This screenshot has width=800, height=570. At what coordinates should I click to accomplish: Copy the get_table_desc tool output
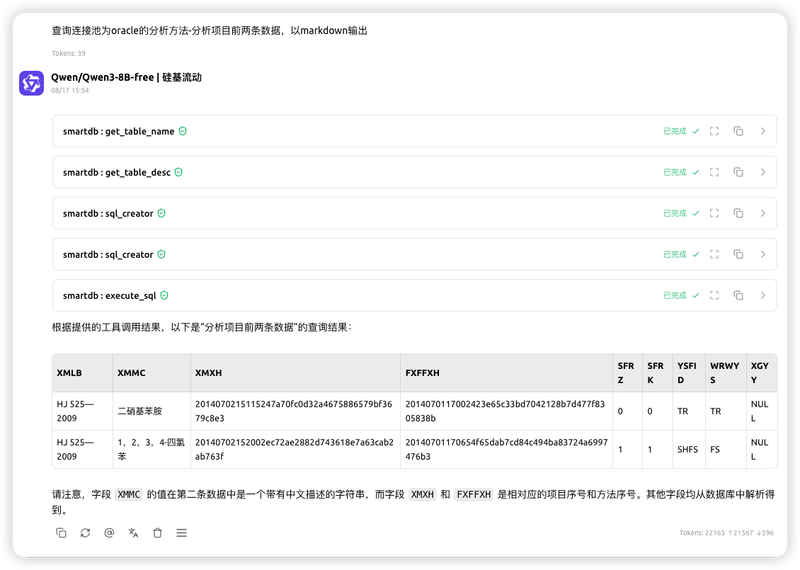pos(738,172)
